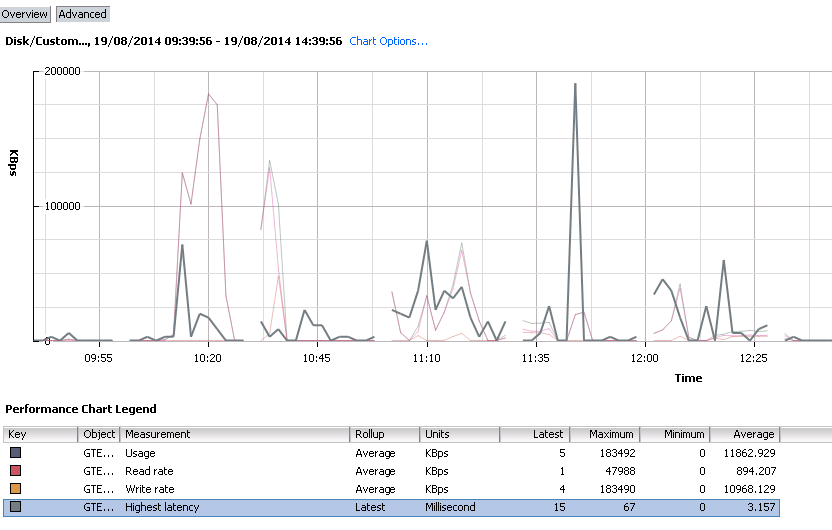Sort legend by Measurement column header
The height and width of the screenshot is (530, 832).
coord(235,434)
